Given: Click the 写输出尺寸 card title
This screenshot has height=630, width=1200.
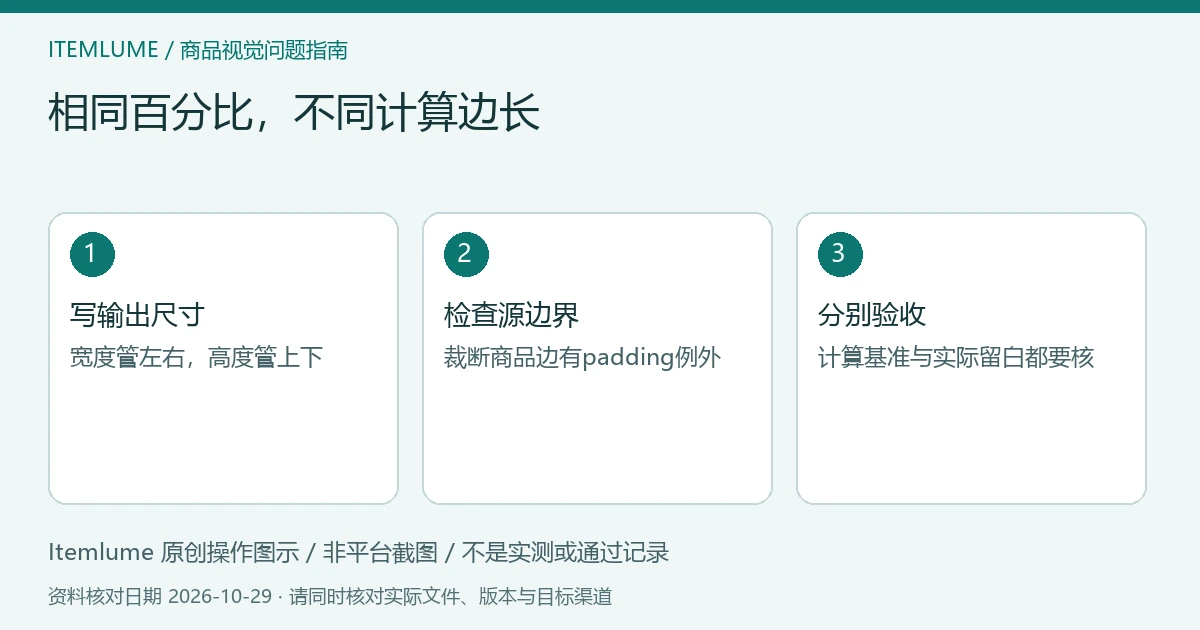Looking at the screenshot, I should tap(137, 315).
